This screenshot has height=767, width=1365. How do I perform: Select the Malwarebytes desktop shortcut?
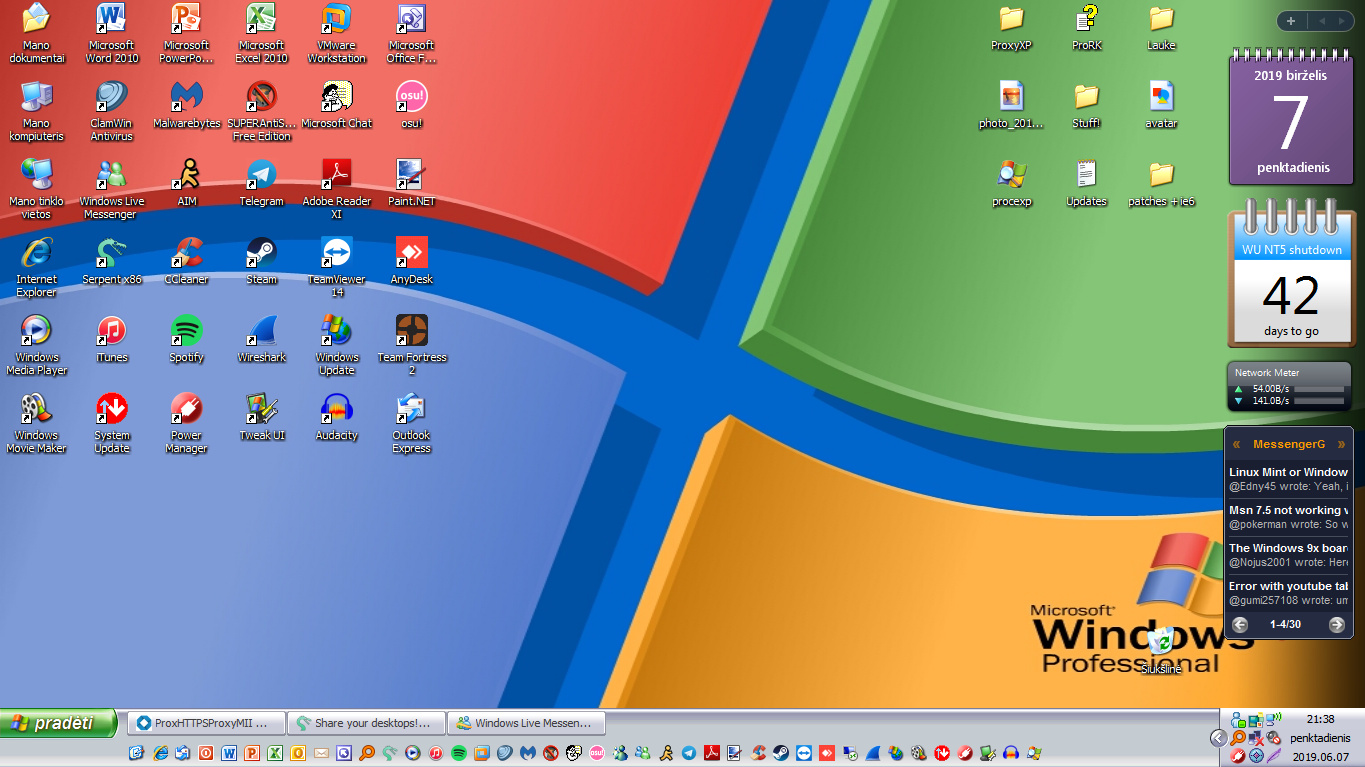point(186,106)
